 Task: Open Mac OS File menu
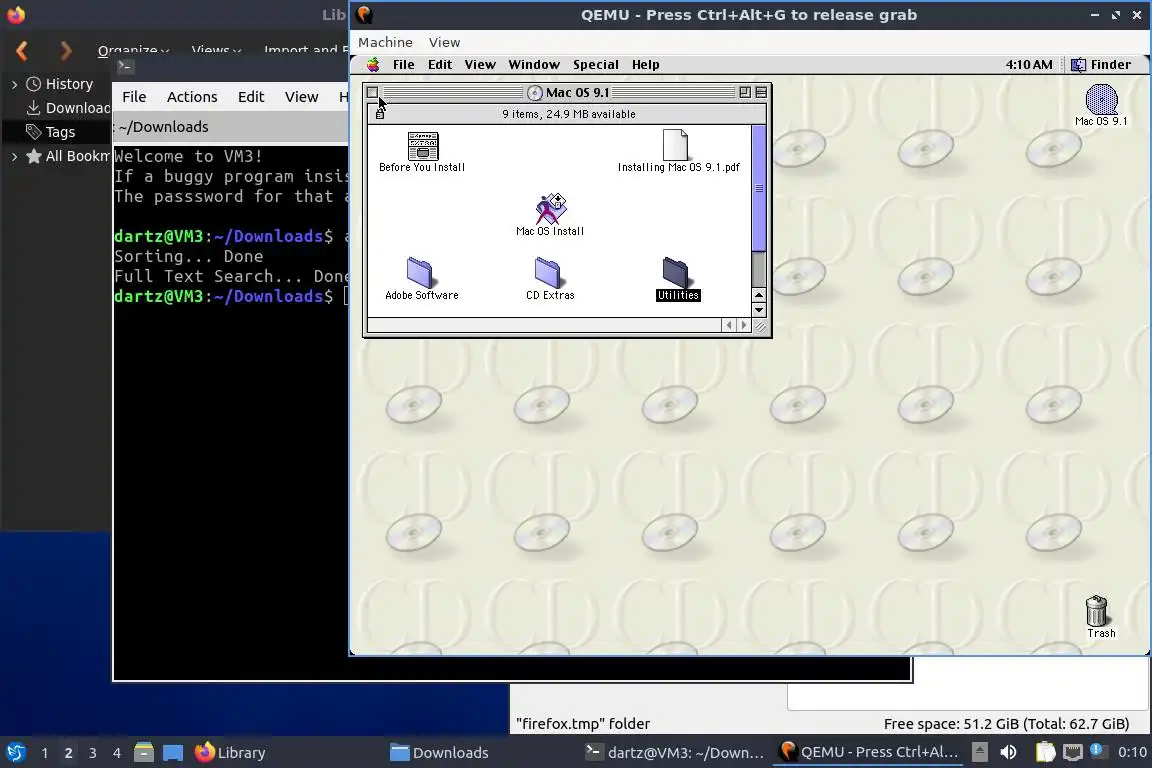coord(403,65)
